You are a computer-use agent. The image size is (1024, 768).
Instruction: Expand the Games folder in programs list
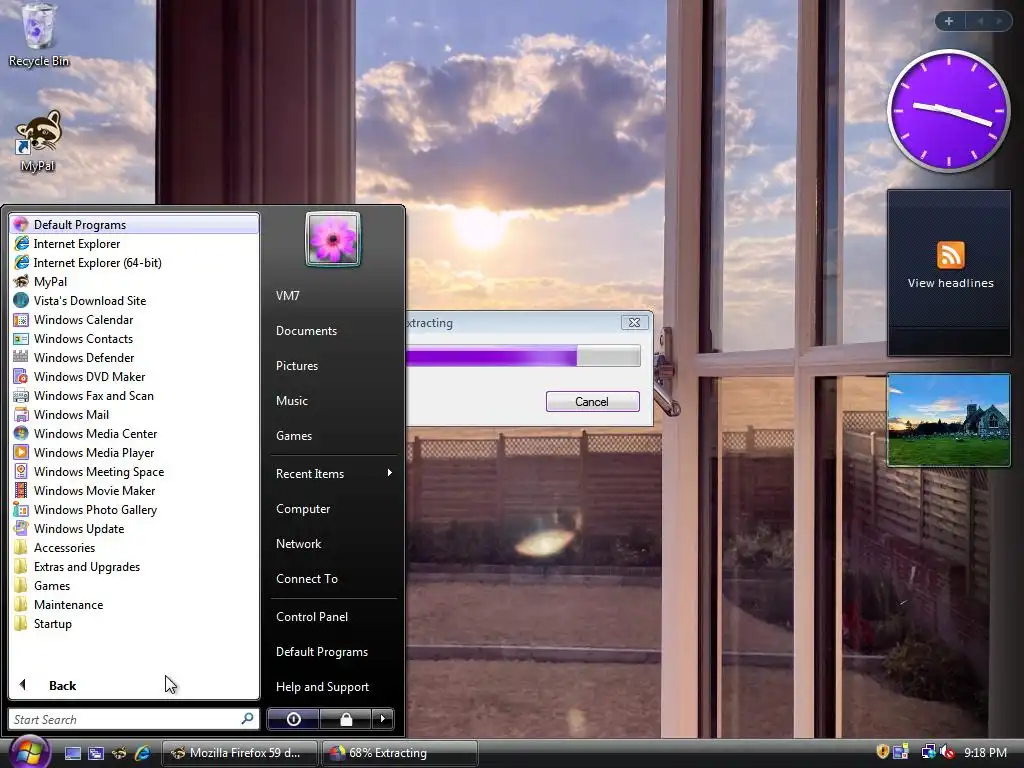point(134,585)
